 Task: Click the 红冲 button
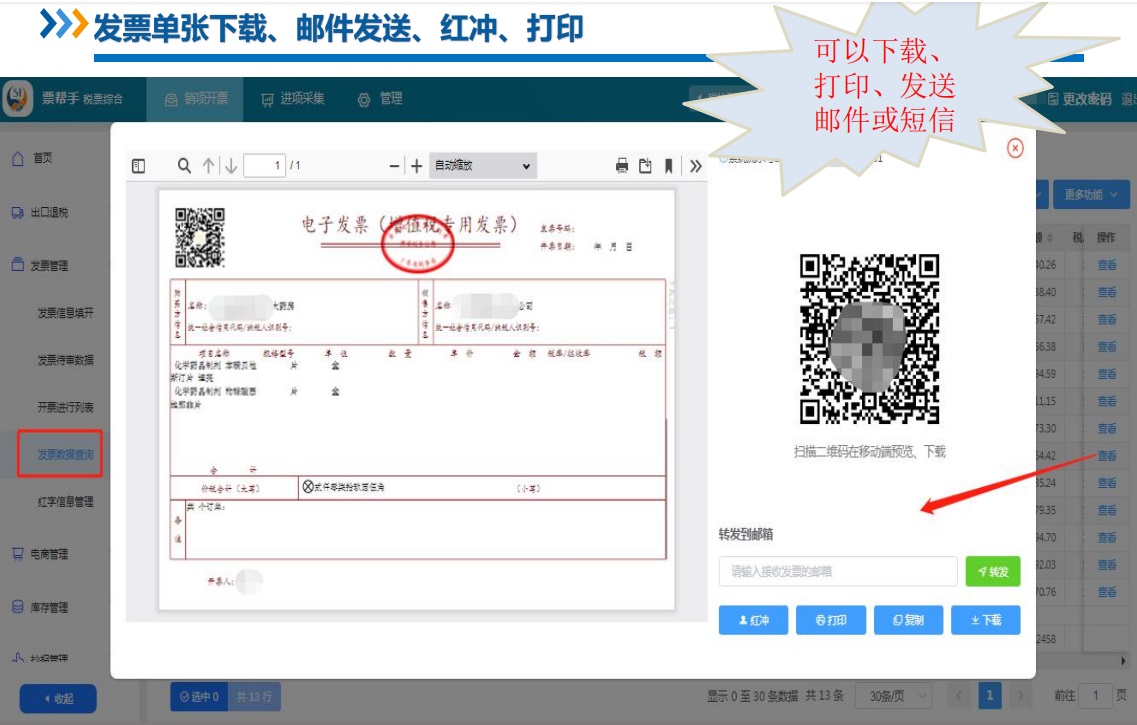pos(753,620)
